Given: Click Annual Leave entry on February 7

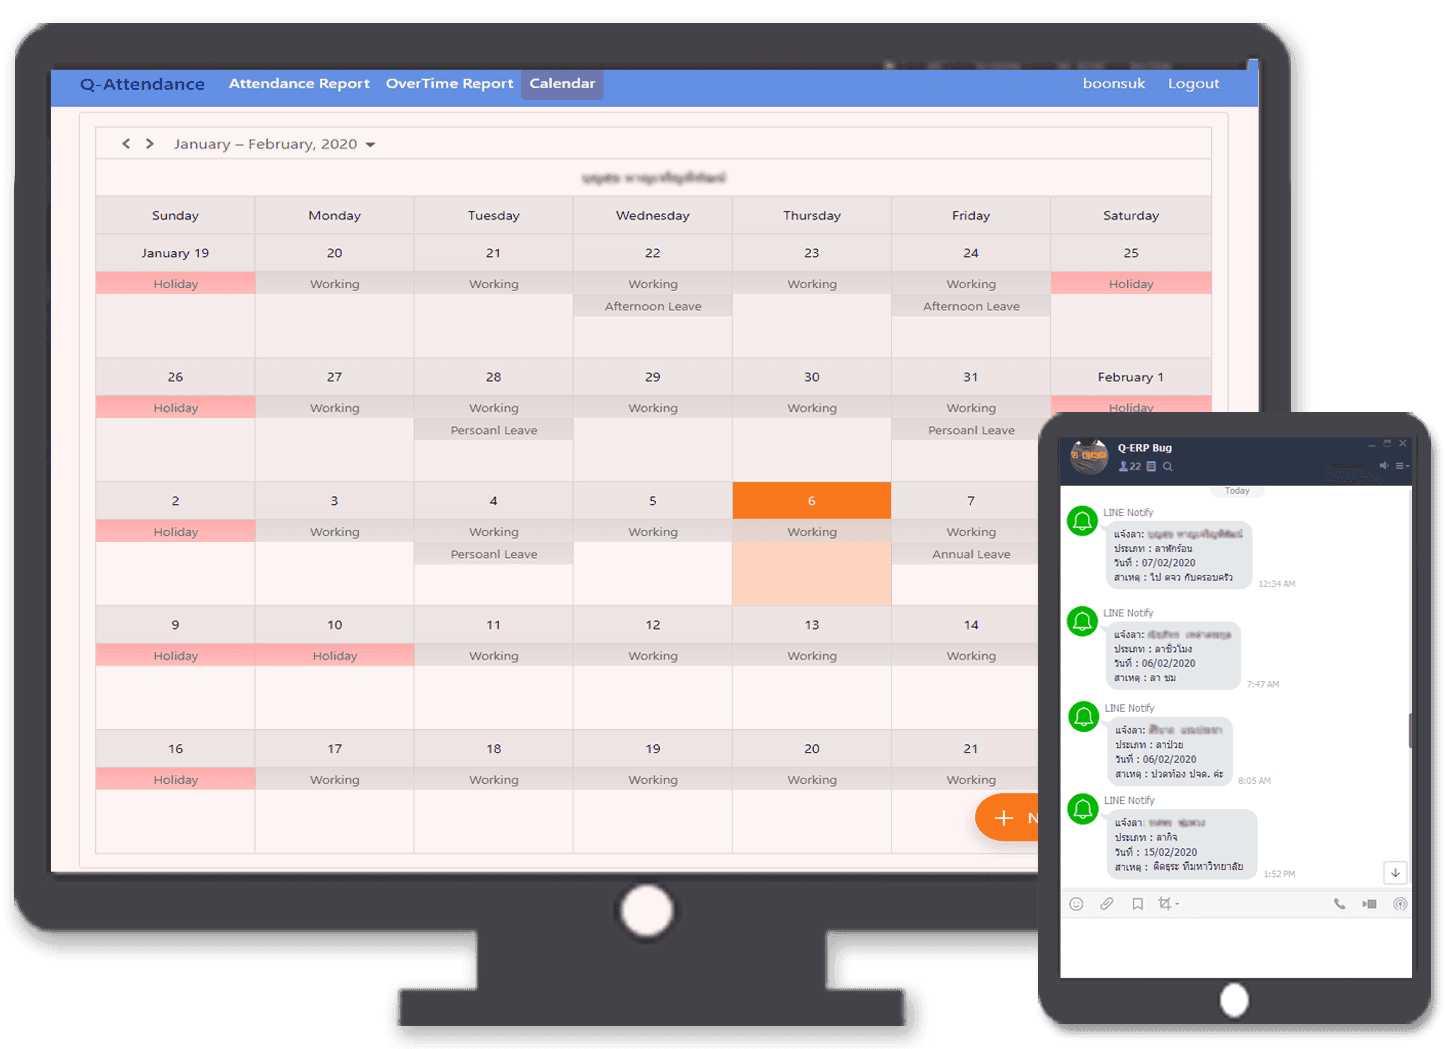Looking at the screenshot, I should (x=971, y=554).
